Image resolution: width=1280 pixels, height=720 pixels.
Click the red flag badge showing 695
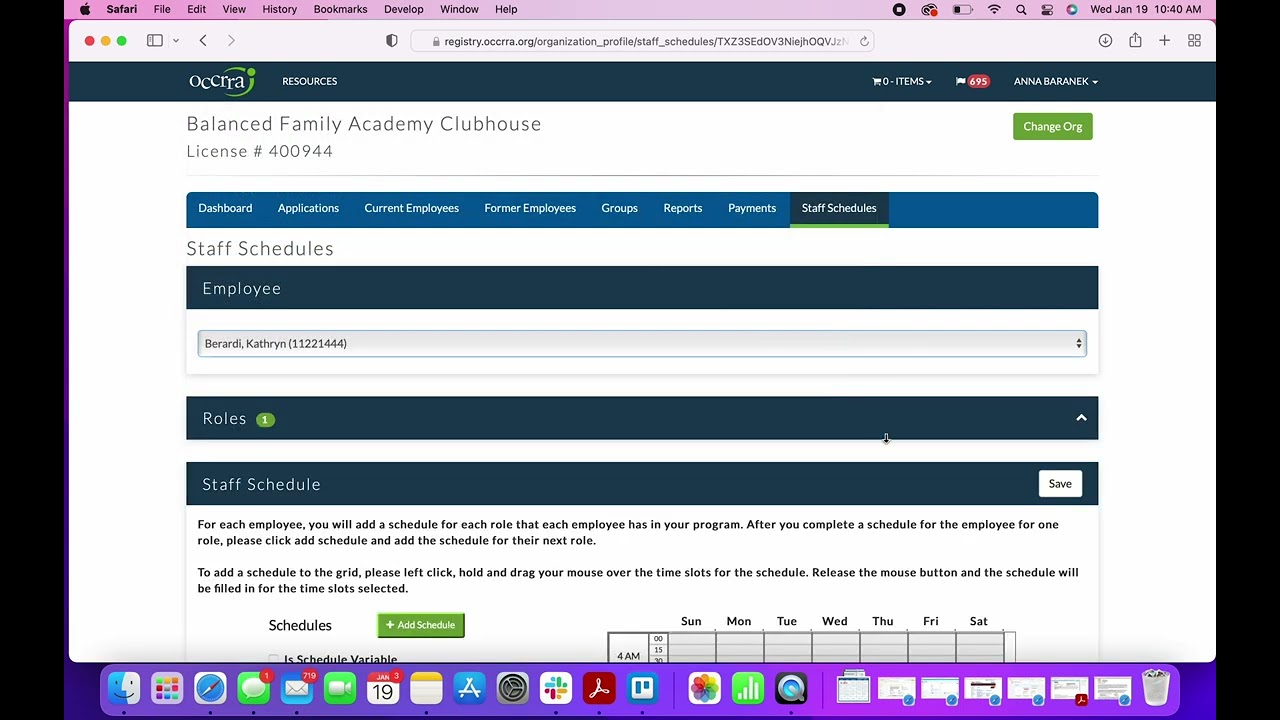tap(971, 81)
